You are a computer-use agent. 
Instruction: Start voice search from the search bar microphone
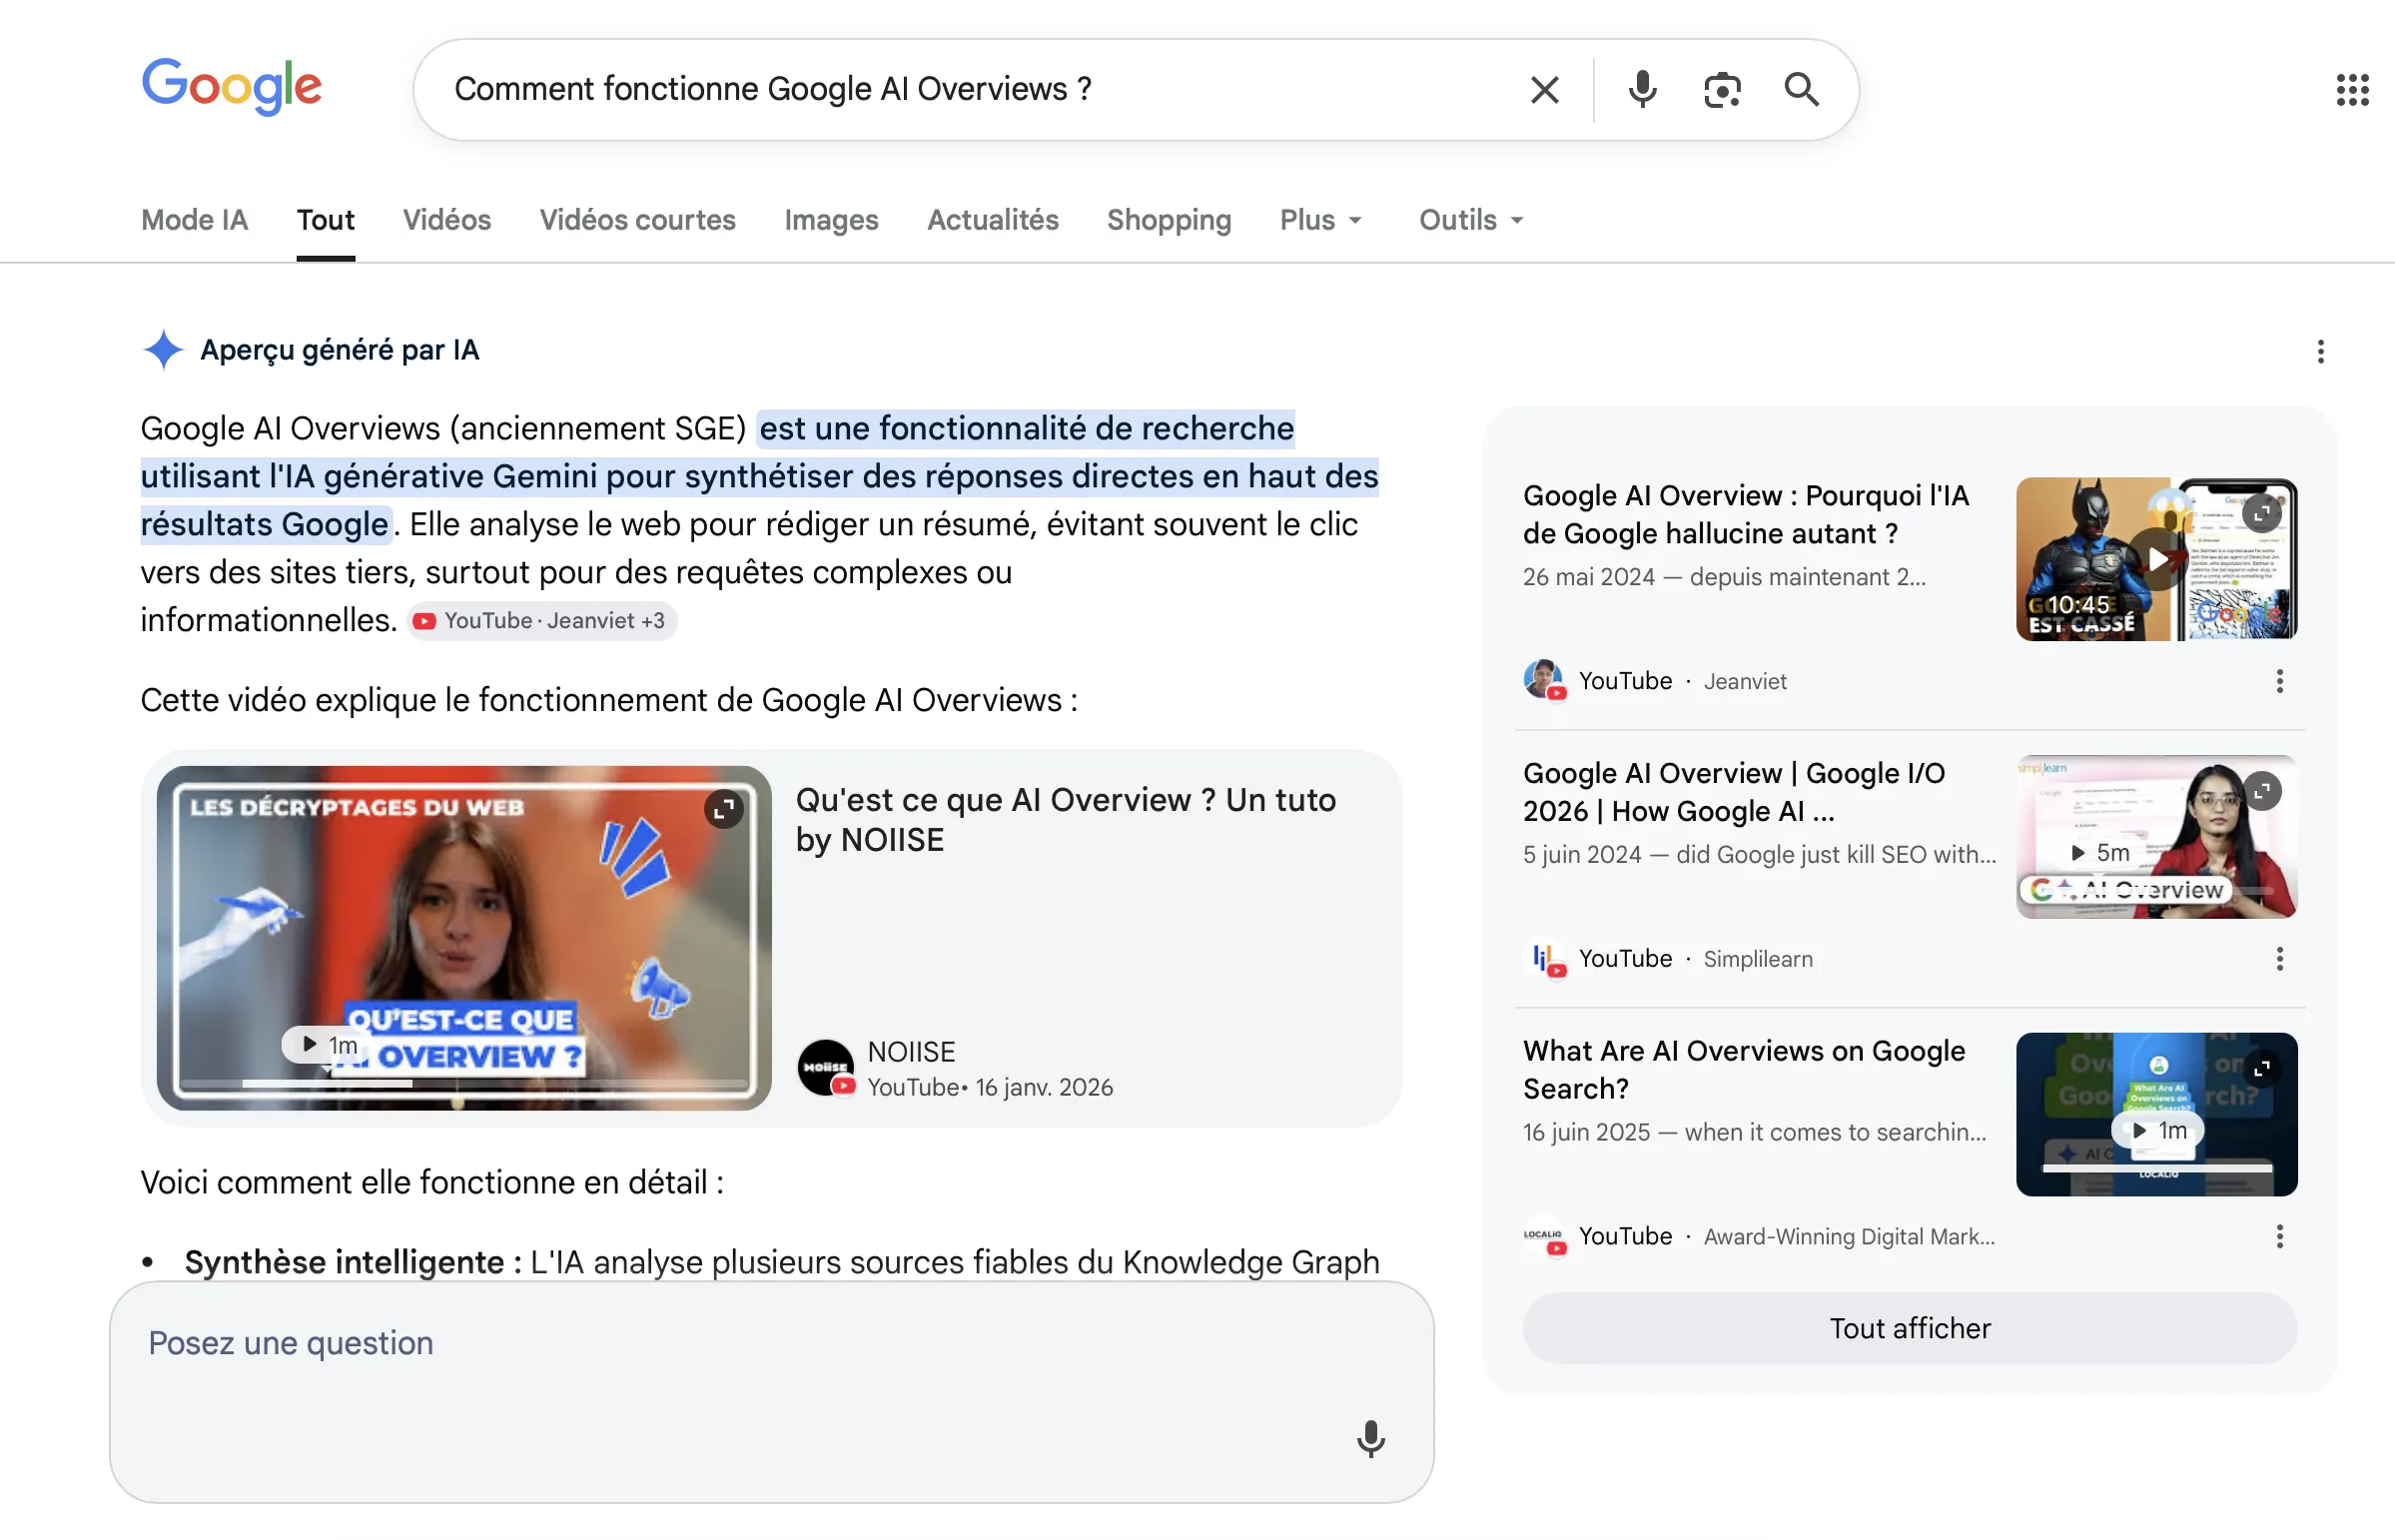[x=1641, y=90]
